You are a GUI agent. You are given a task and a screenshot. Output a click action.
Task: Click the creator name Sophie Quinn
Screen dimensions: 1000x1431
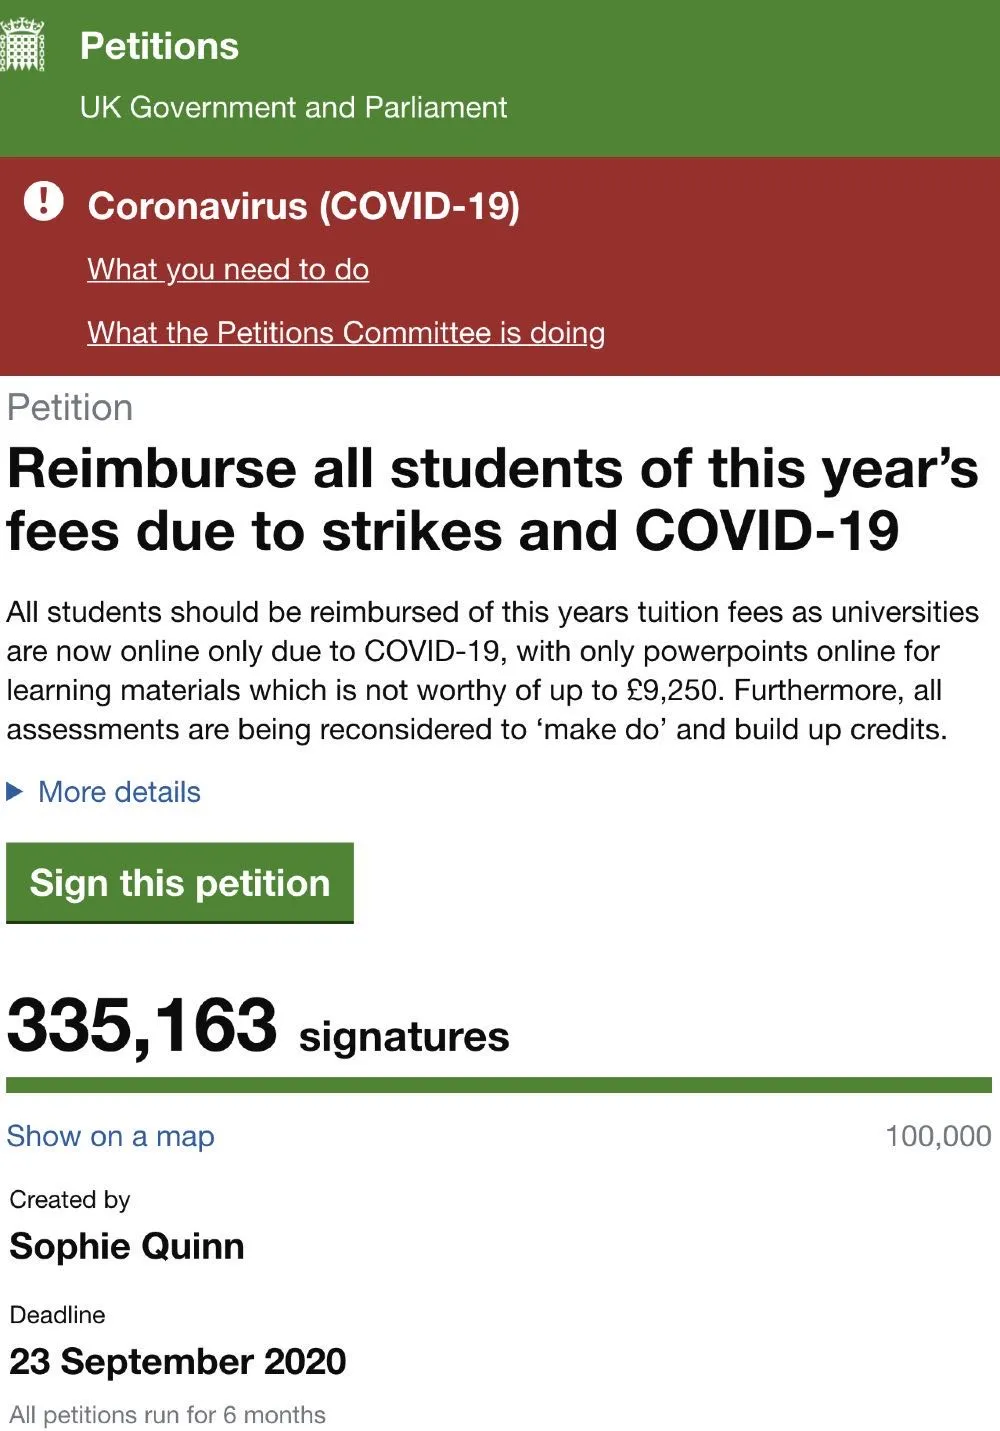coord(127,1246)
